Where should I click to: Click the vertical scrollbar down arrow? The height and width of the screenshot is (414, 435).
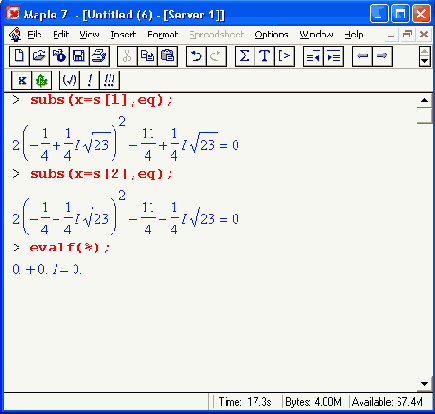(424, 384)
